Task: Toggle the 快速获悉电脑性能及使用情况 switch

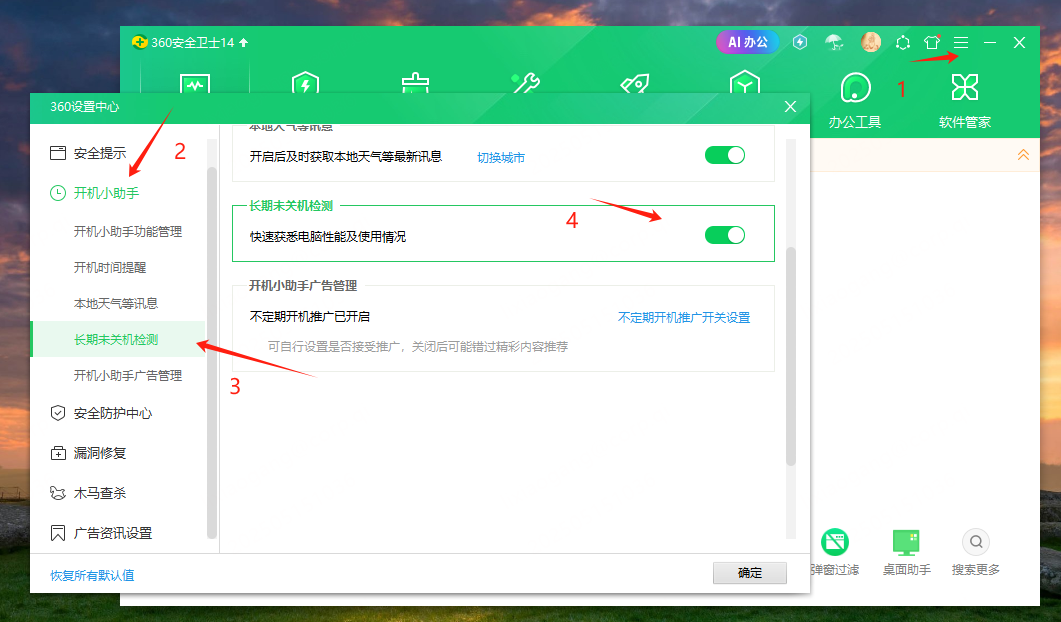Action: [x=725, y=235]
